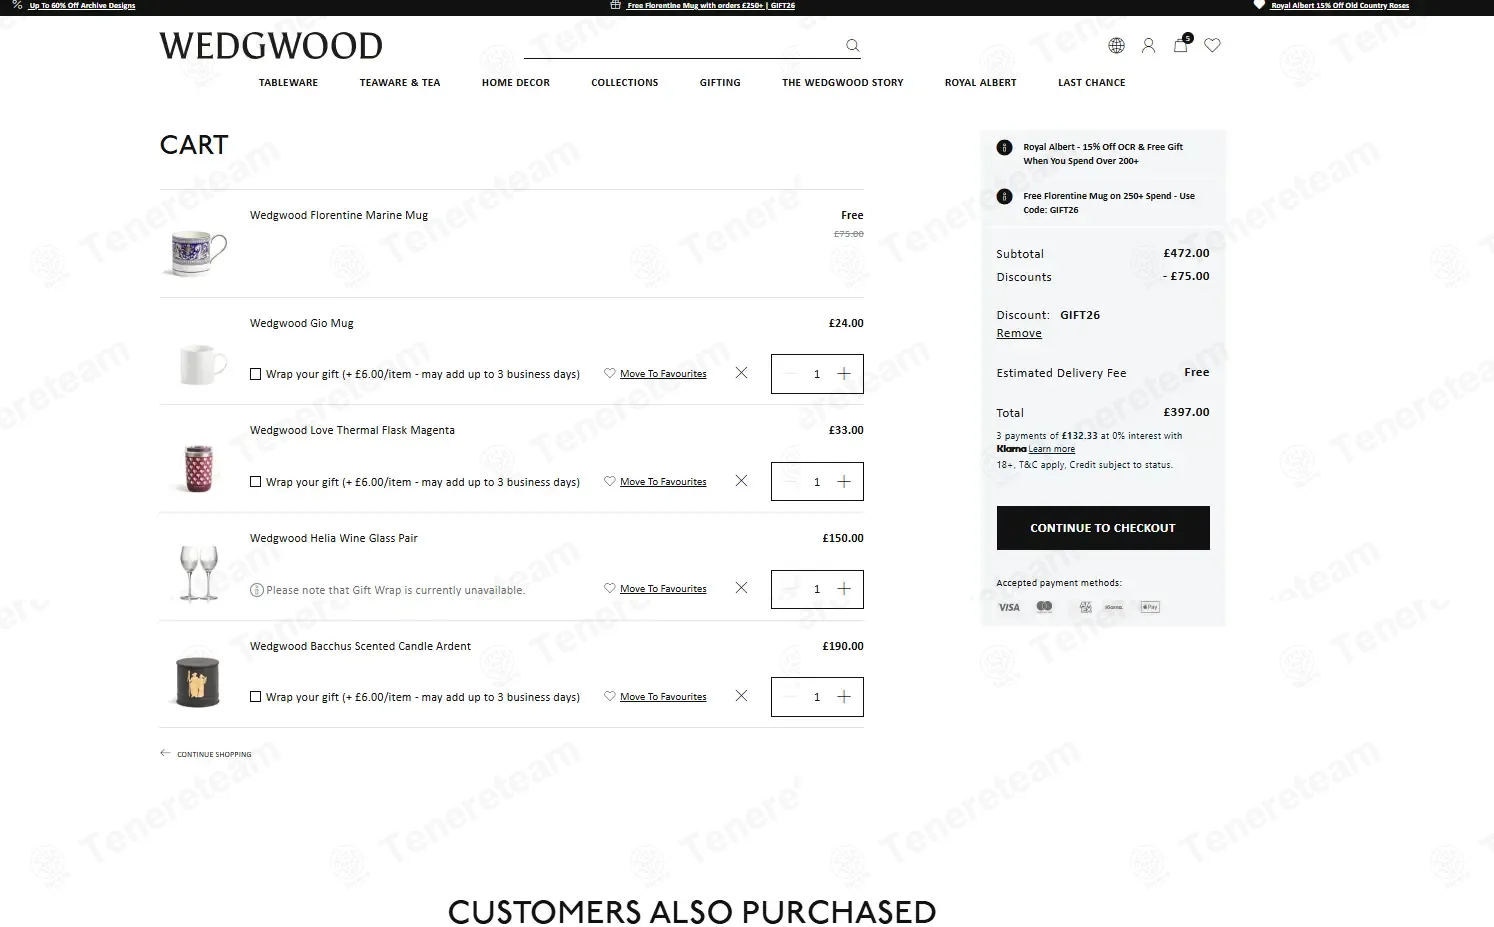The image size is (1494, 927).
Task: Move Helia Wine Glass Pair to Favourites
Action: pos(663,589)
